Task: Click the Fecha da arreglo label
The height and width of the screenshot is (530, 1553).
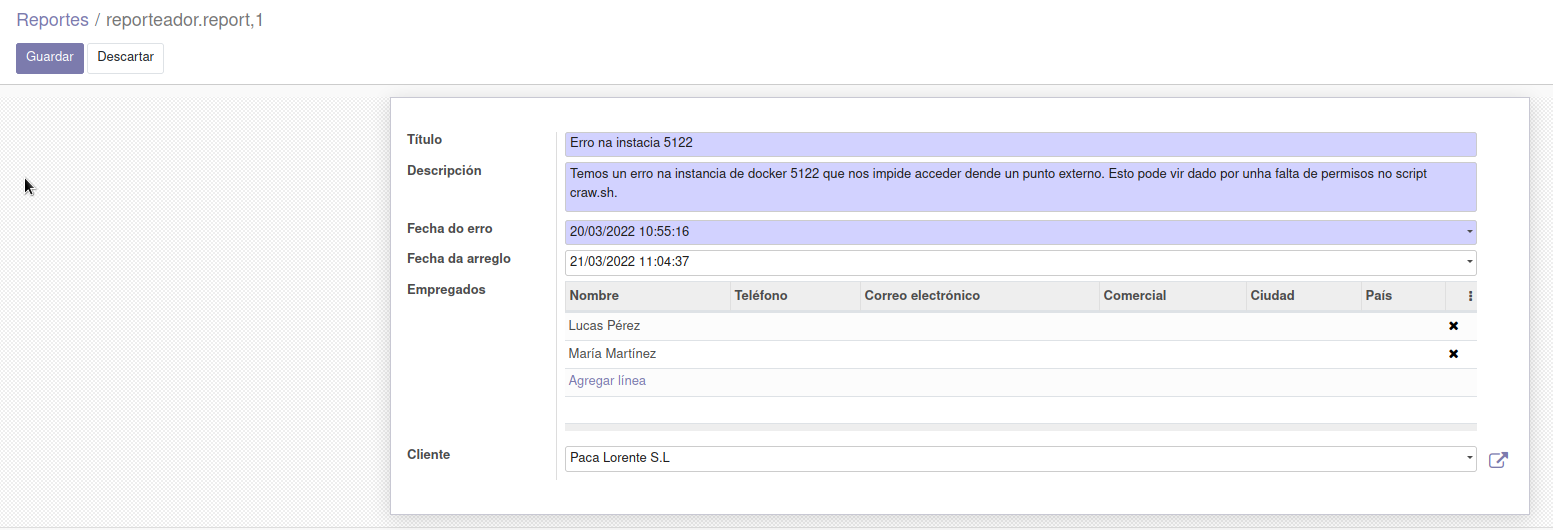Action: (459, 259)
